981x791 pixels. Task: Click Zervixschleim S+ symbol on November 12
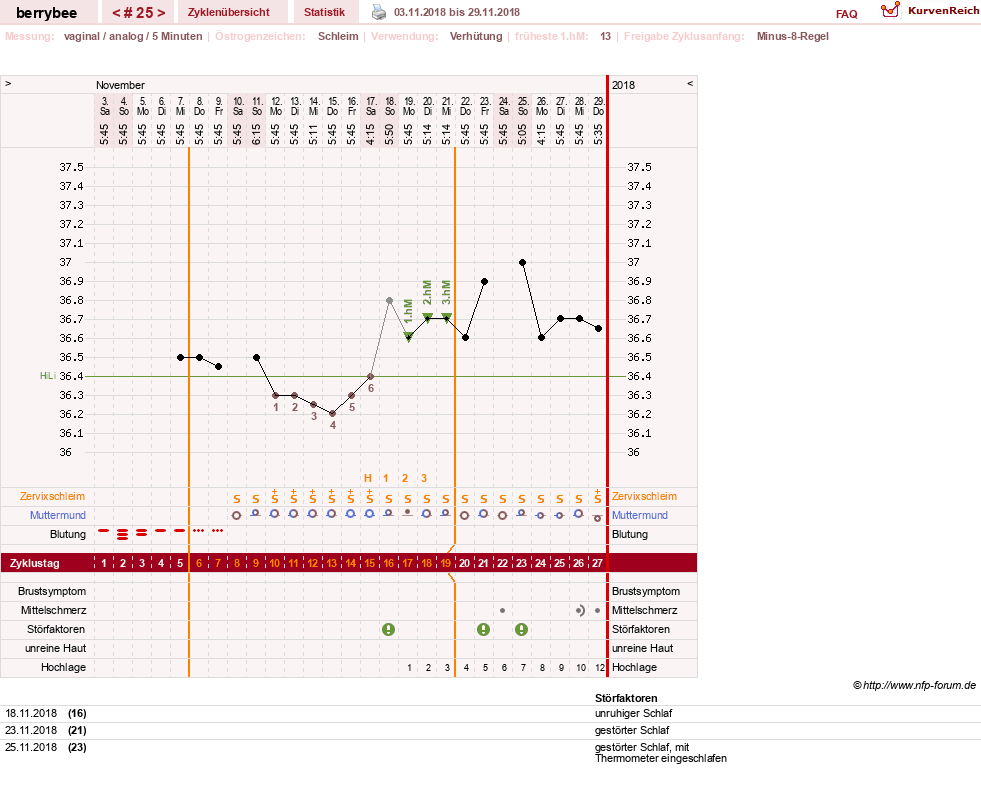click(x=275, y=497)
